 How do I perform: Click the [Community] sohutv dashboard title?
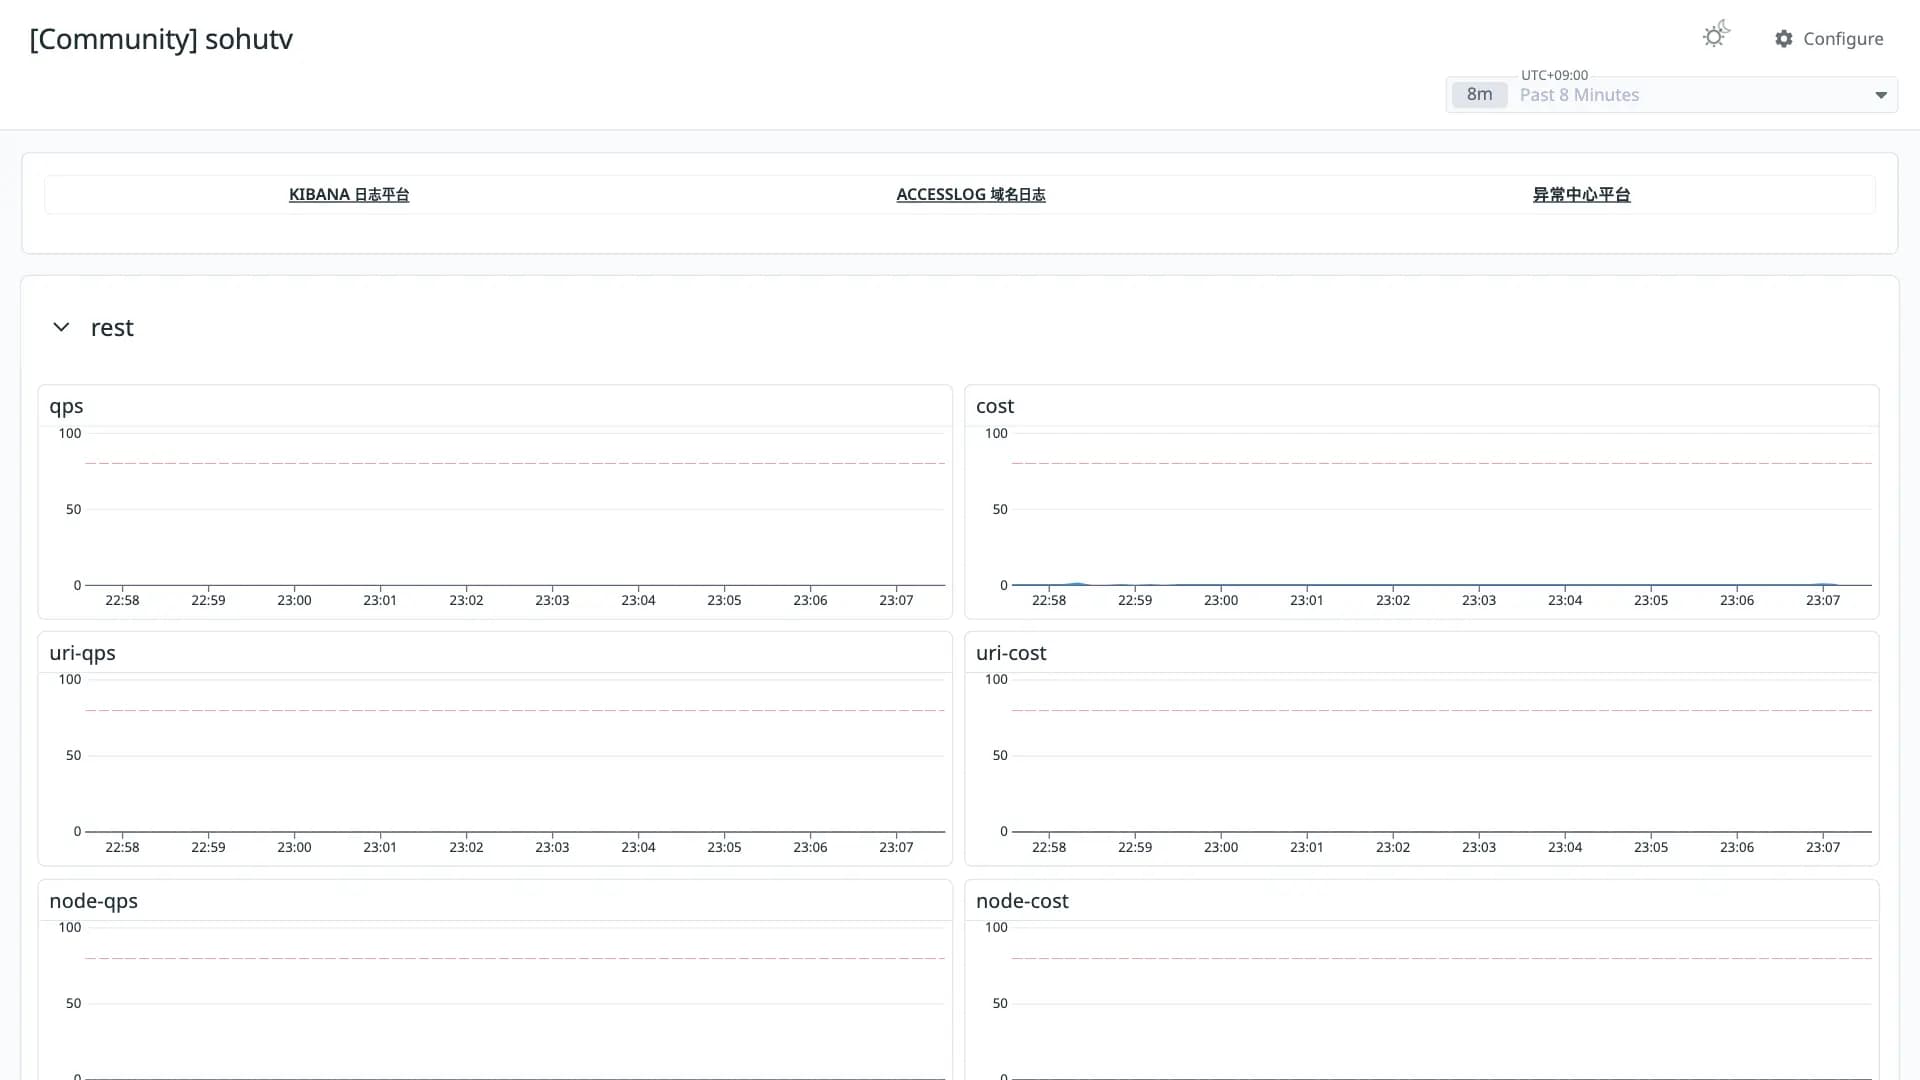tap(161, 39)
